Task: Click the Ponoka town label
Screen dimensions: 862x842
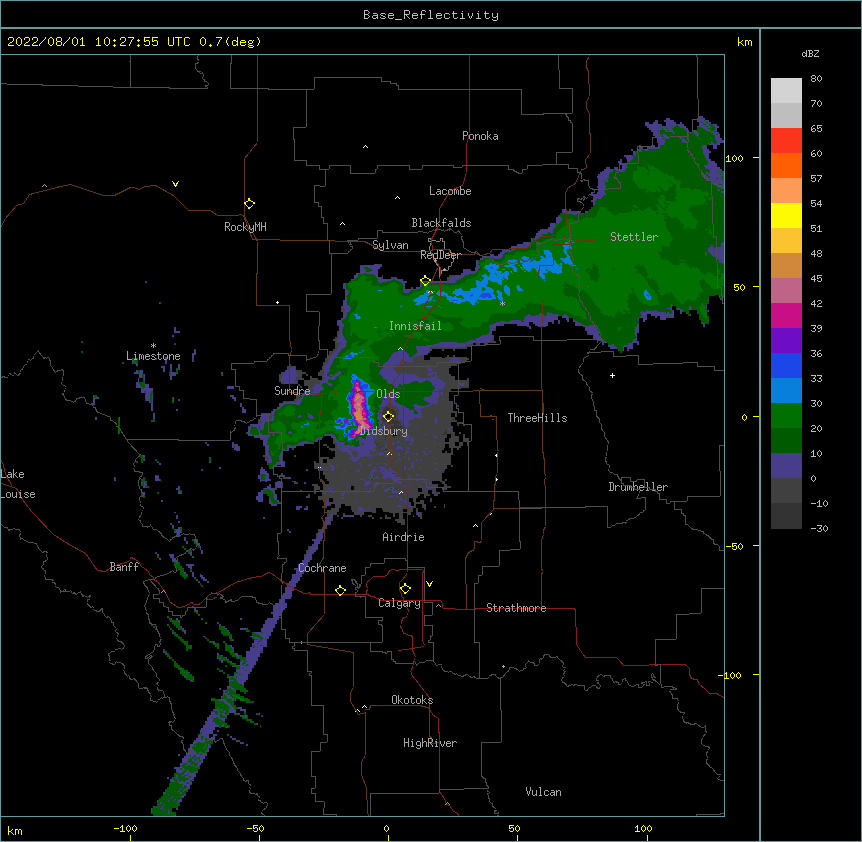Action: pyautogui.click(x=480, y=136)
